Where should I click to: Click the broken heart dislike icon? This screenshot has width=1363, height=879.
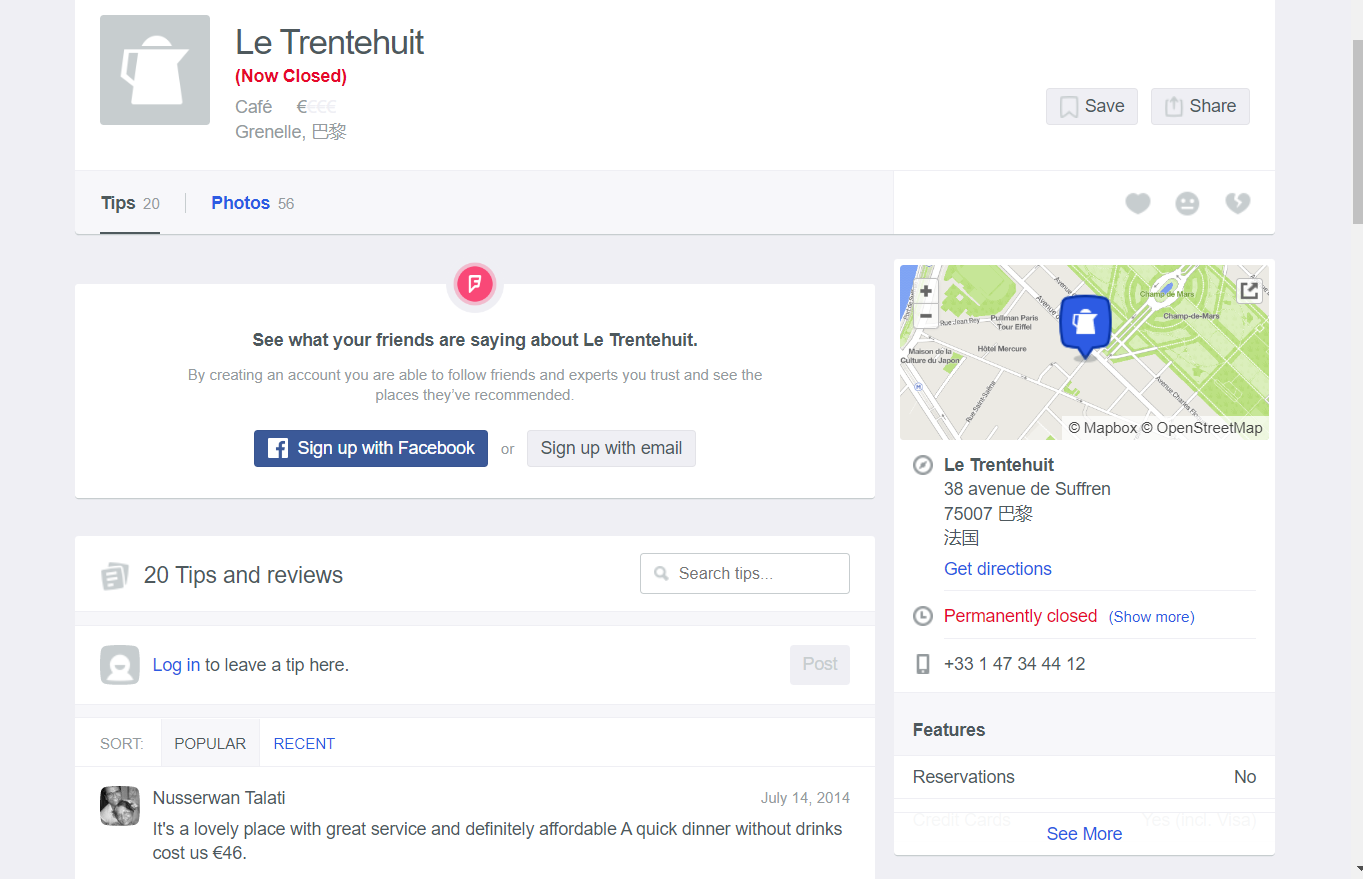click(1238, 204)
